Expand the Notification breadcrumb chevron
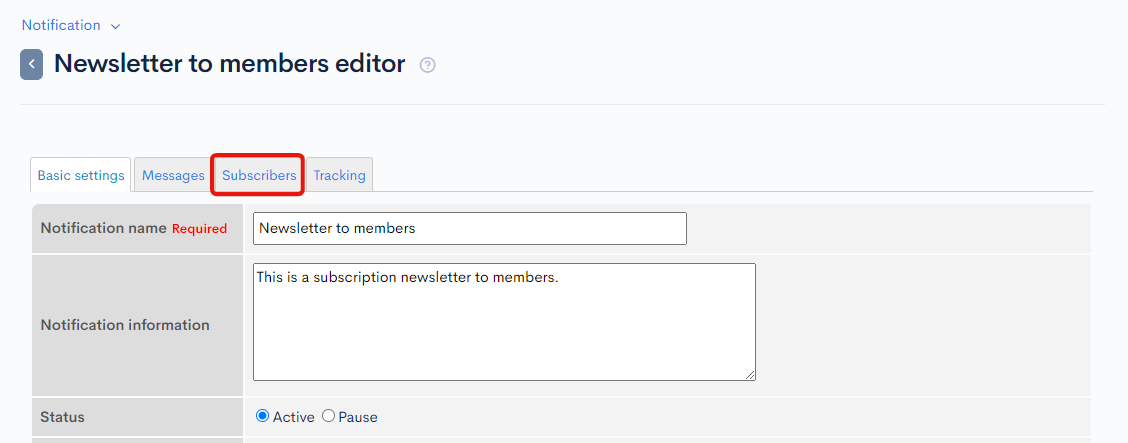The image size is (1128, 443). 115,27
